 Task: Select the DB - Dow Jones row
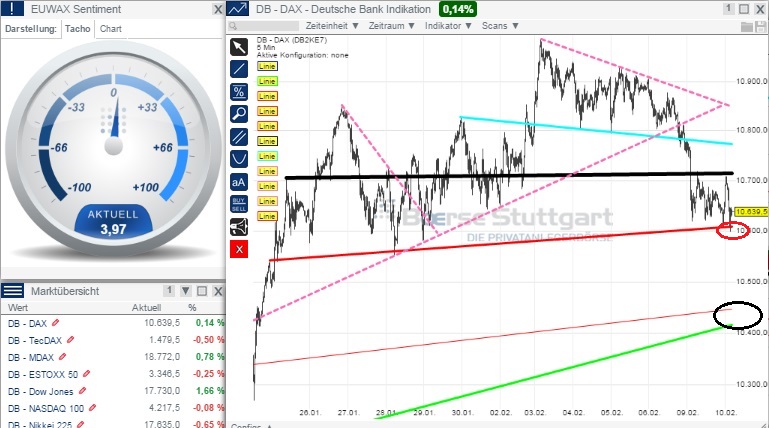(x=113, y=391)
